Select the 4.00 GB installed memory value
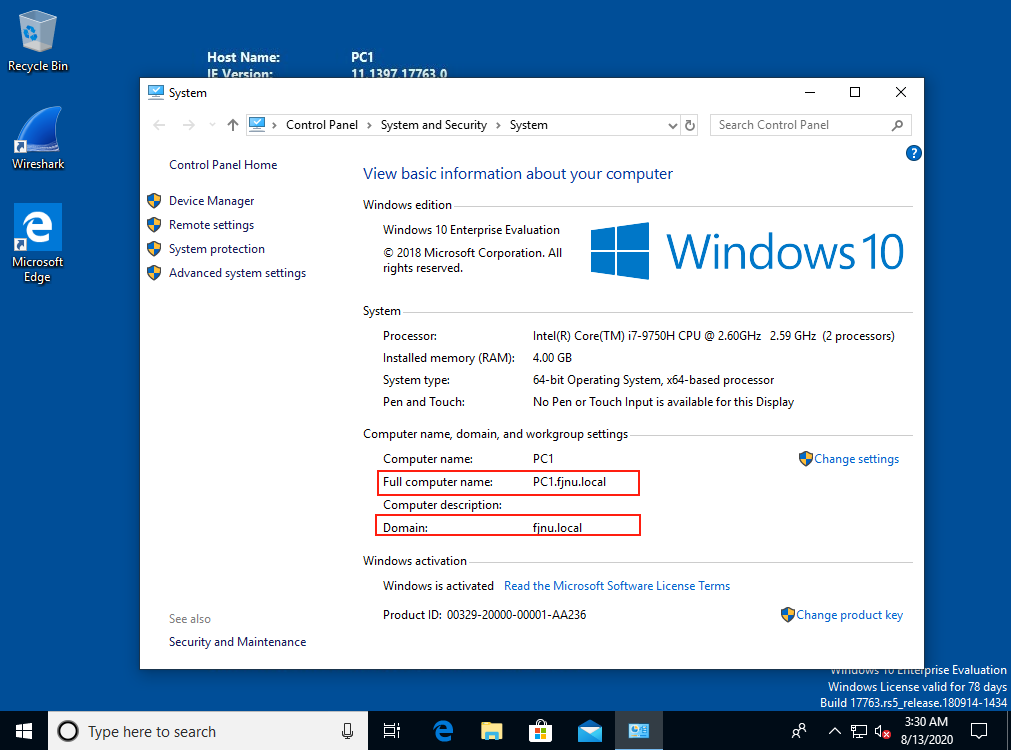 click(552, 358)
